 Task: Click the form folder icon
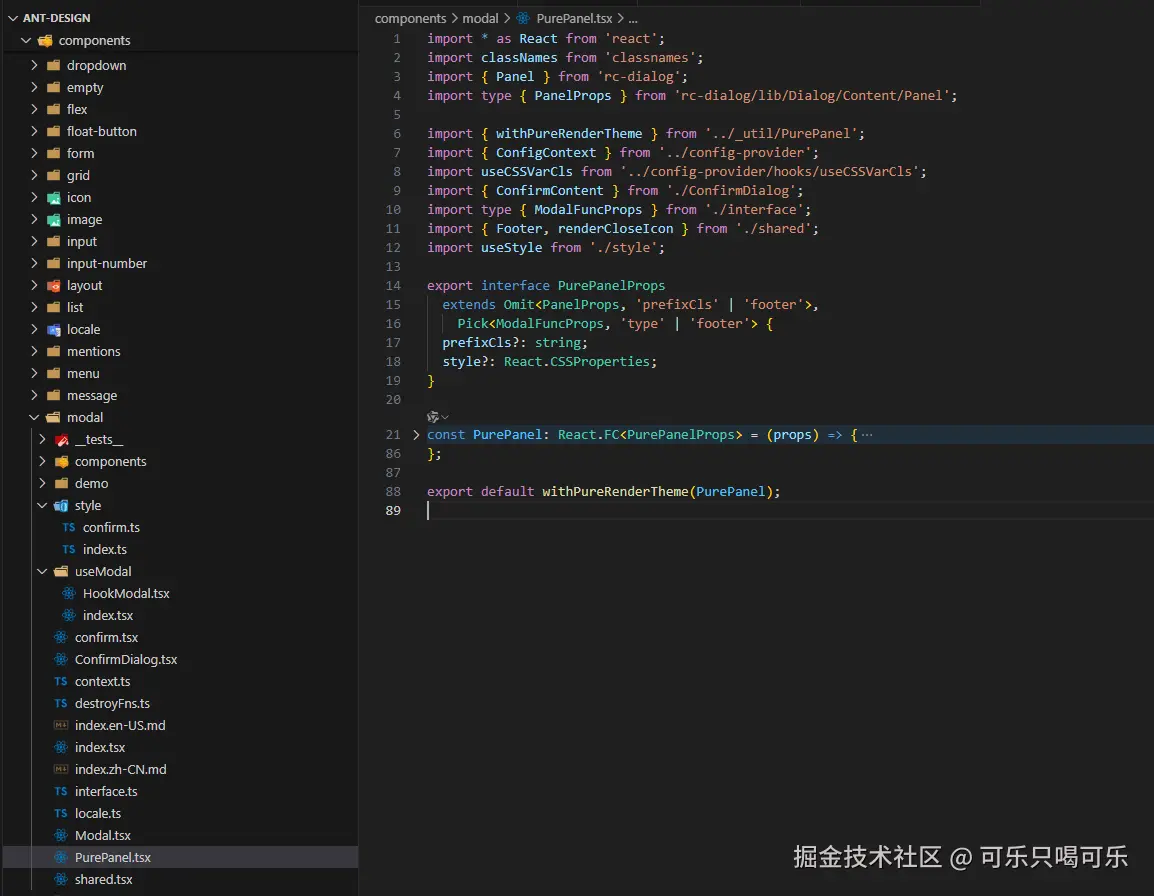click(54, 153)
